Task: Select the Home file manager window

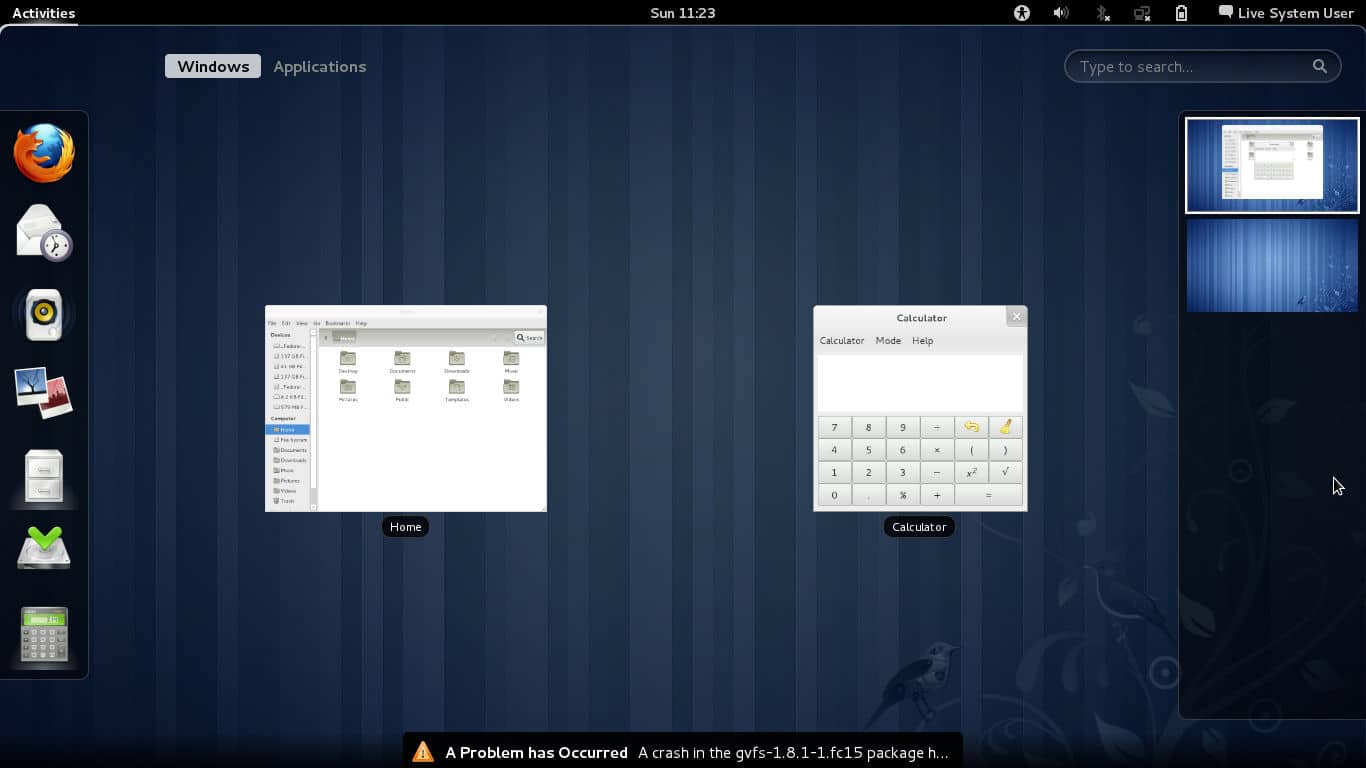Action: tap(406, 409)
